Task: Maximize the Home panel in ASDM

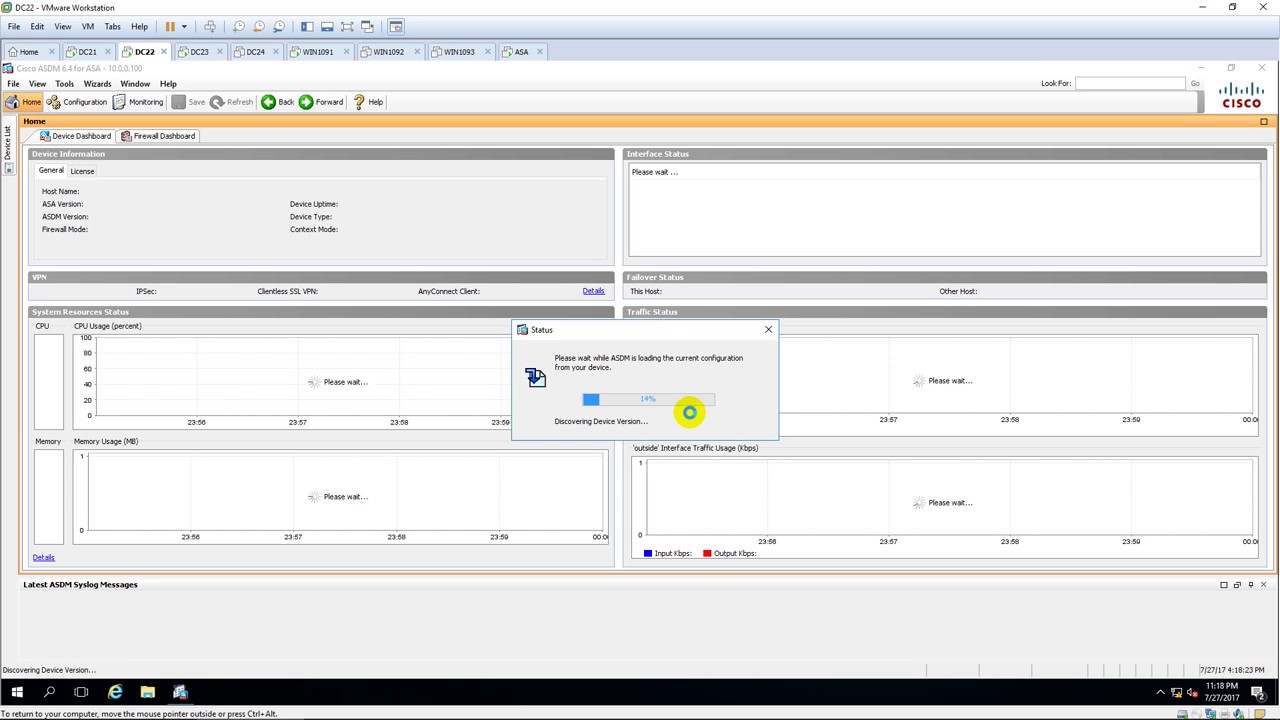Action: [x=1264, y=121]
